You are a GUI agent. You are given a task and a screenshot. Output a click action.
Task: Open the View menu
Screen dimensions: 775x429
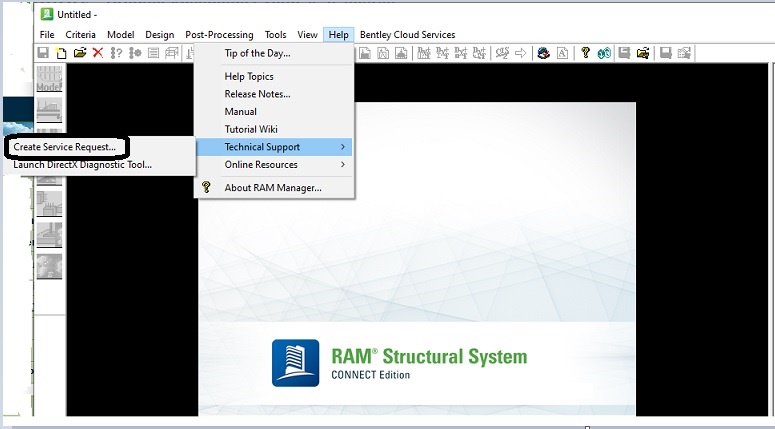(x=307, y=35)
